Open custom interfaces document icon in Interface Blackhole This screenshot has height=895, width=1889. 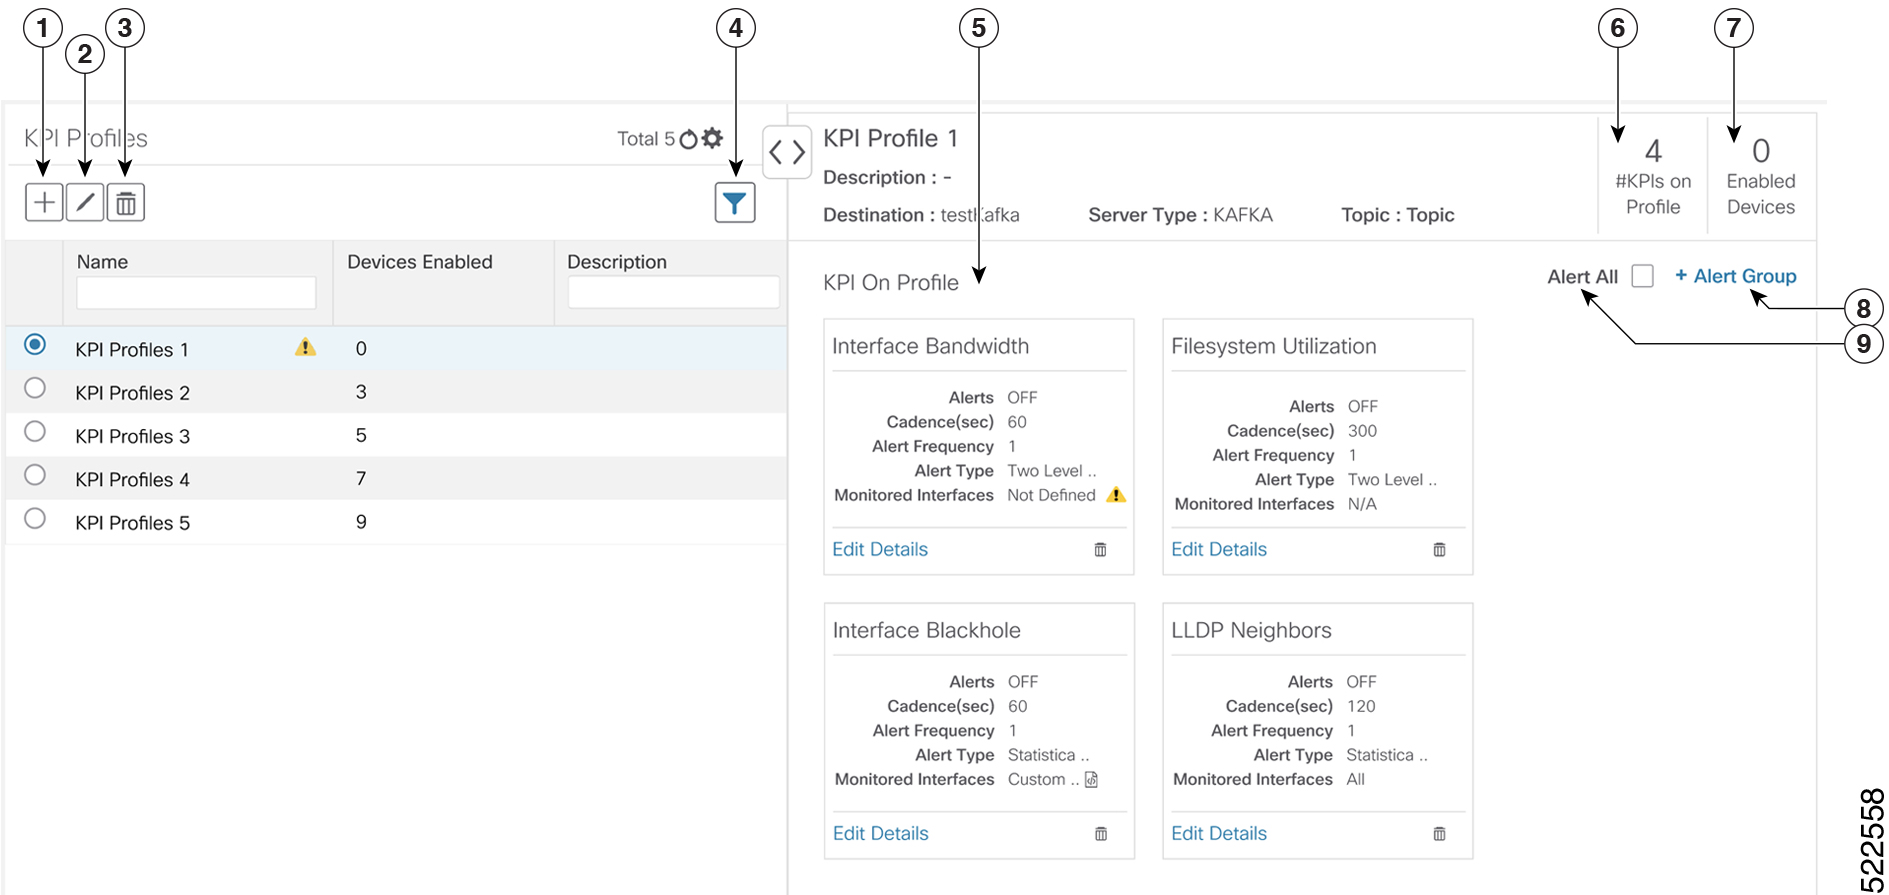pyautogui.click(x=1091, y=780)
